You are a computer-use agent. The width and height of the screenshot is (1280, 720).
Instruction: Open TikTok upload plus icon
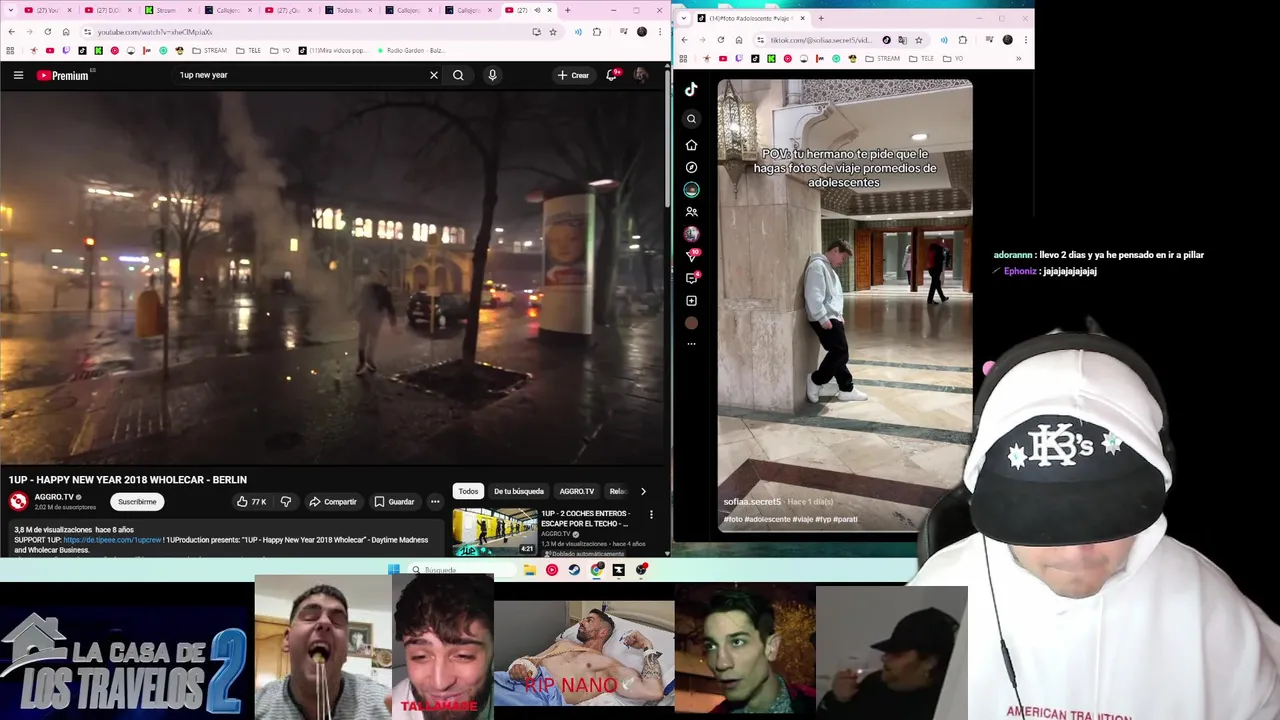point(691,301)
